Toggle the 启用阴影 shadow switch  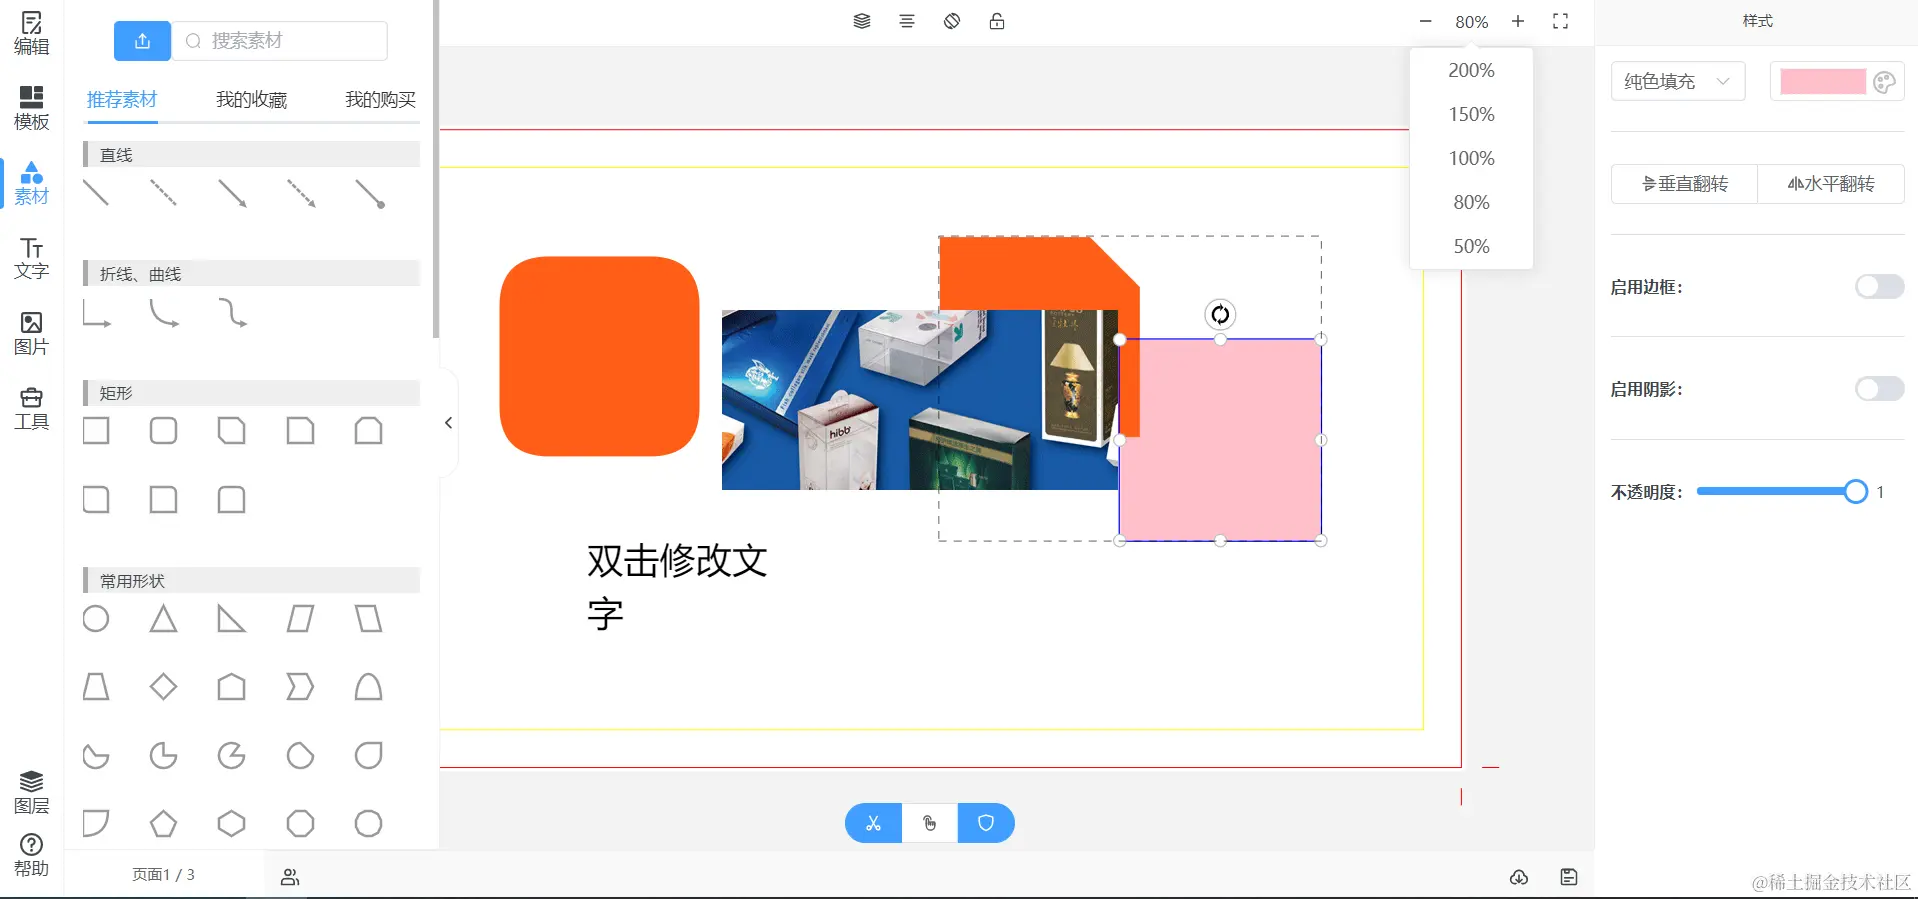[x=1879, y=389]
